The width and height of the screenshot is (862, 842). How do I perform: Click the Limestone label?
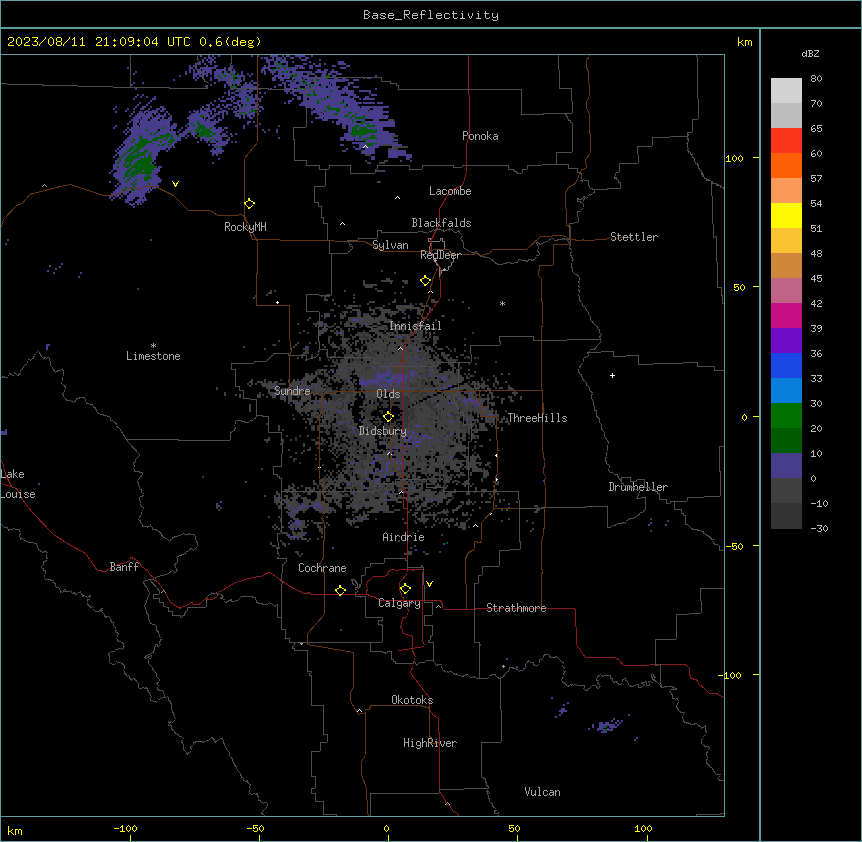pyautogui.click(x=153, y=356)
